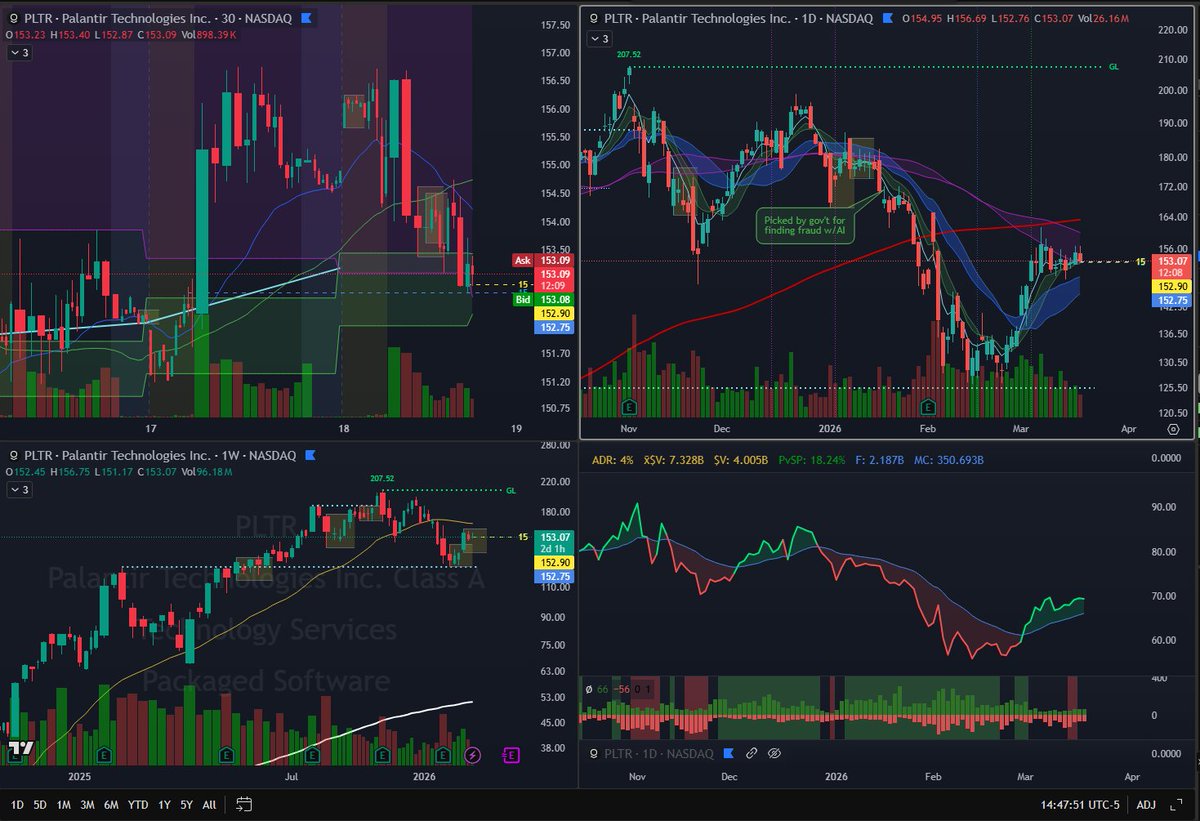Click the market status icon on daily chart
Image resolution: width=1200 pixels, height=821 pixels.
click(594, 18)
